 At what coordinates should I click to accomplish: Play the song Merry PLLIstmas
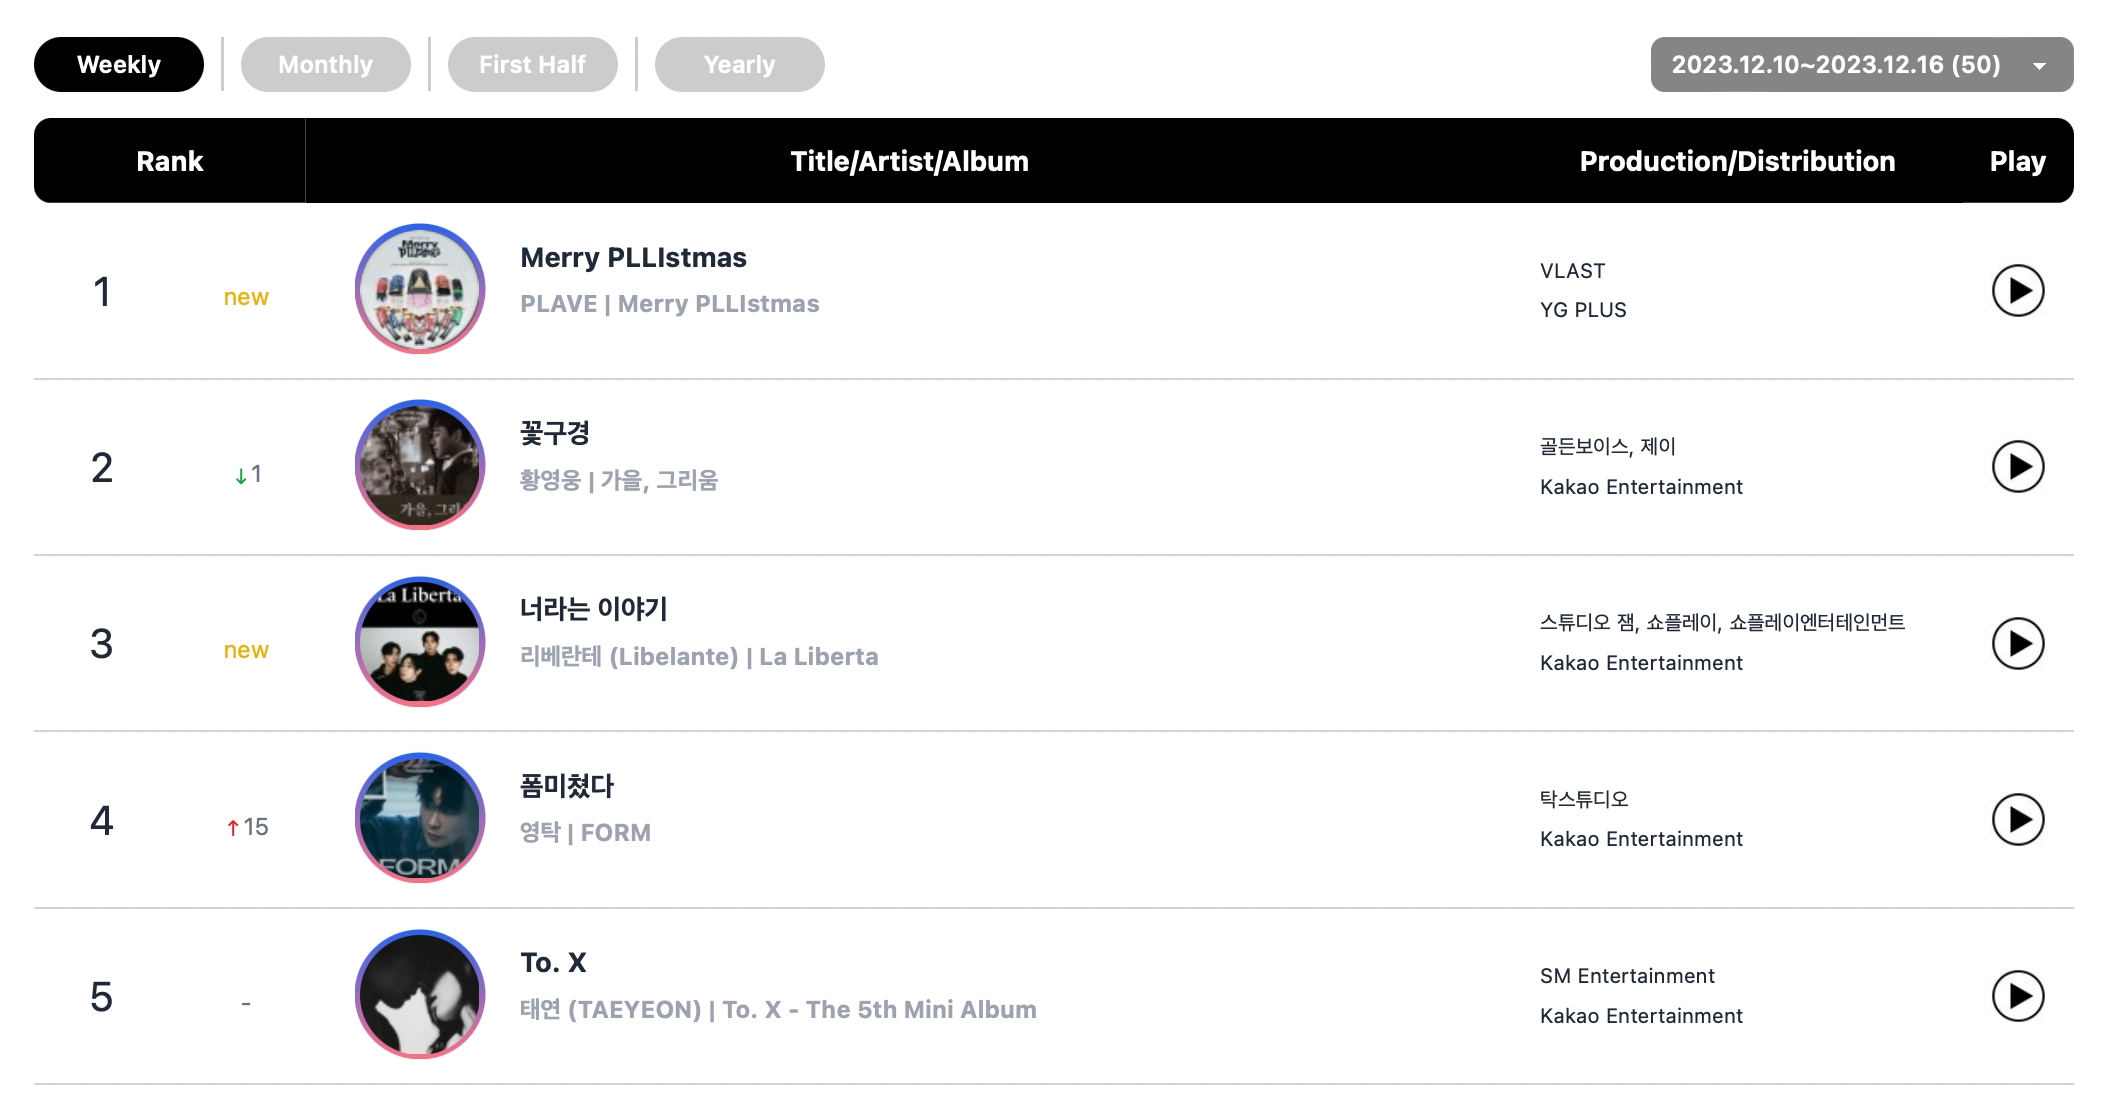point(2017,291)
